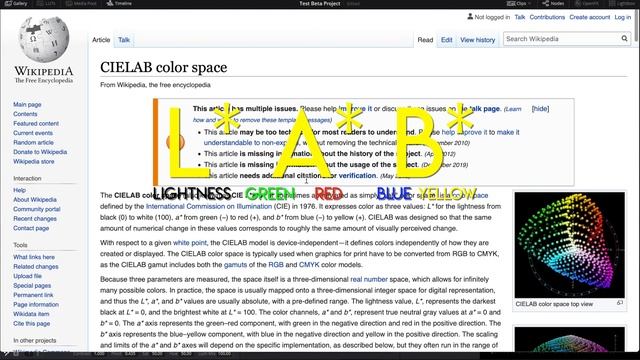This screenshot has width=640, height=360.
Task: Open Random article link
Action: (33, 142)
